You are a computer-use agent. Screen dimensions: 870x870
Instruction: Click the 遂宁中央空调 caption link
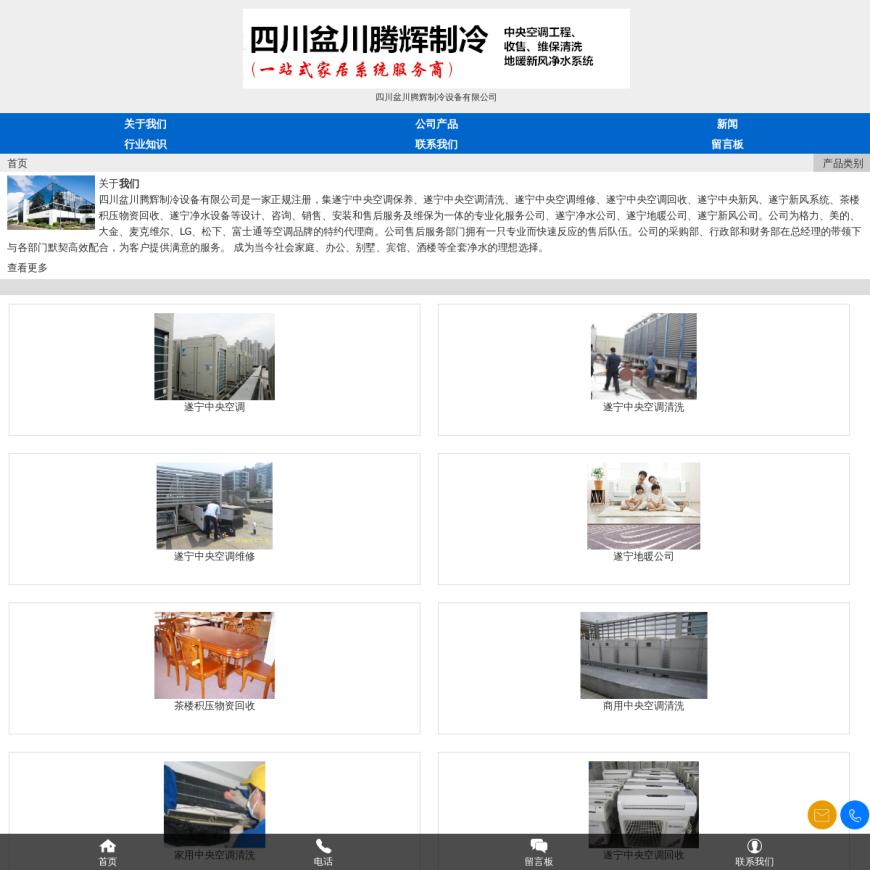pos(214,407)
